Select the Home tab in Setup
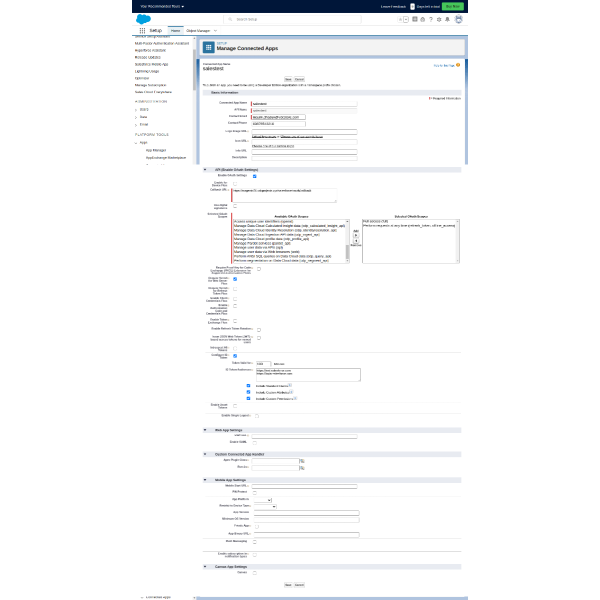Viewport: 600px width, 600px height. [x=175, y=31]
